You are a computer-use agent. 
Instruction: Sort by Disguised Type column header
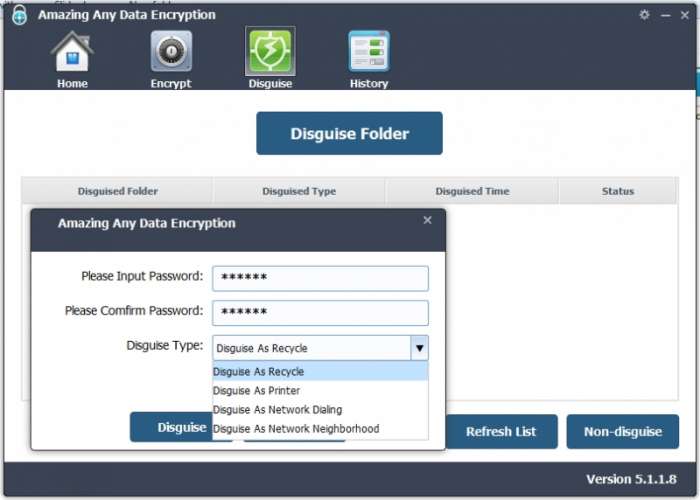pos(299,191)
